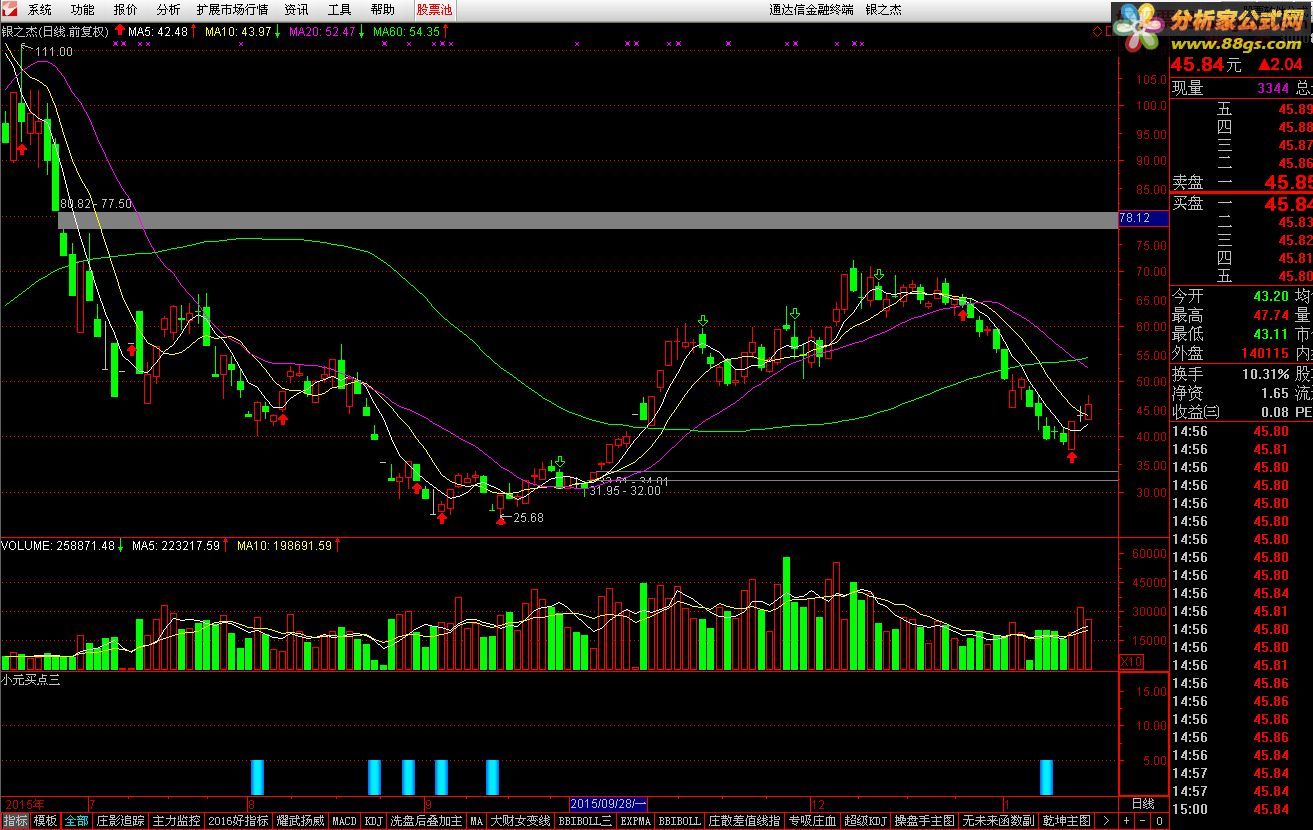Click the > arrow to show more tabs

pyautogui.click(x=1104, y=821)
